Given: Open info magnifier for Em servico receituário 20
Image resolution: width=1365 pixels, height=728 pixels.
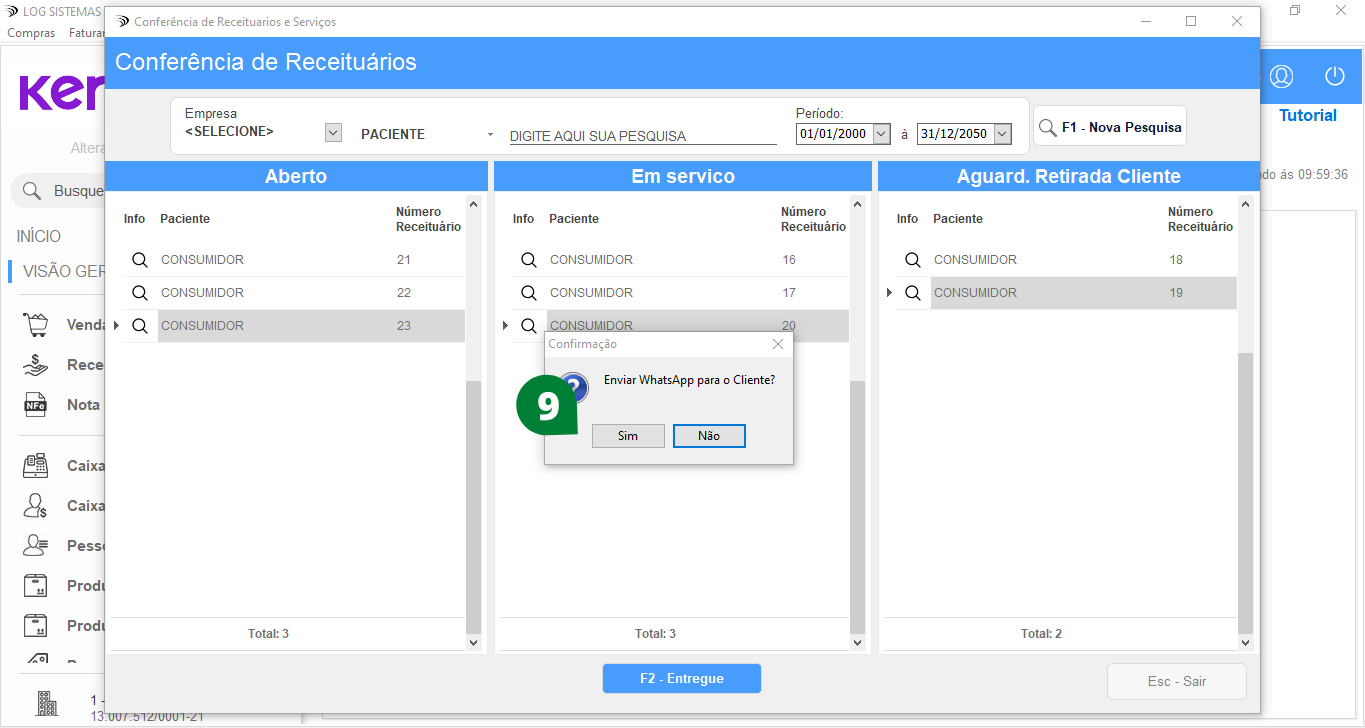Looking at the screenshot, I should click(528, 325).
